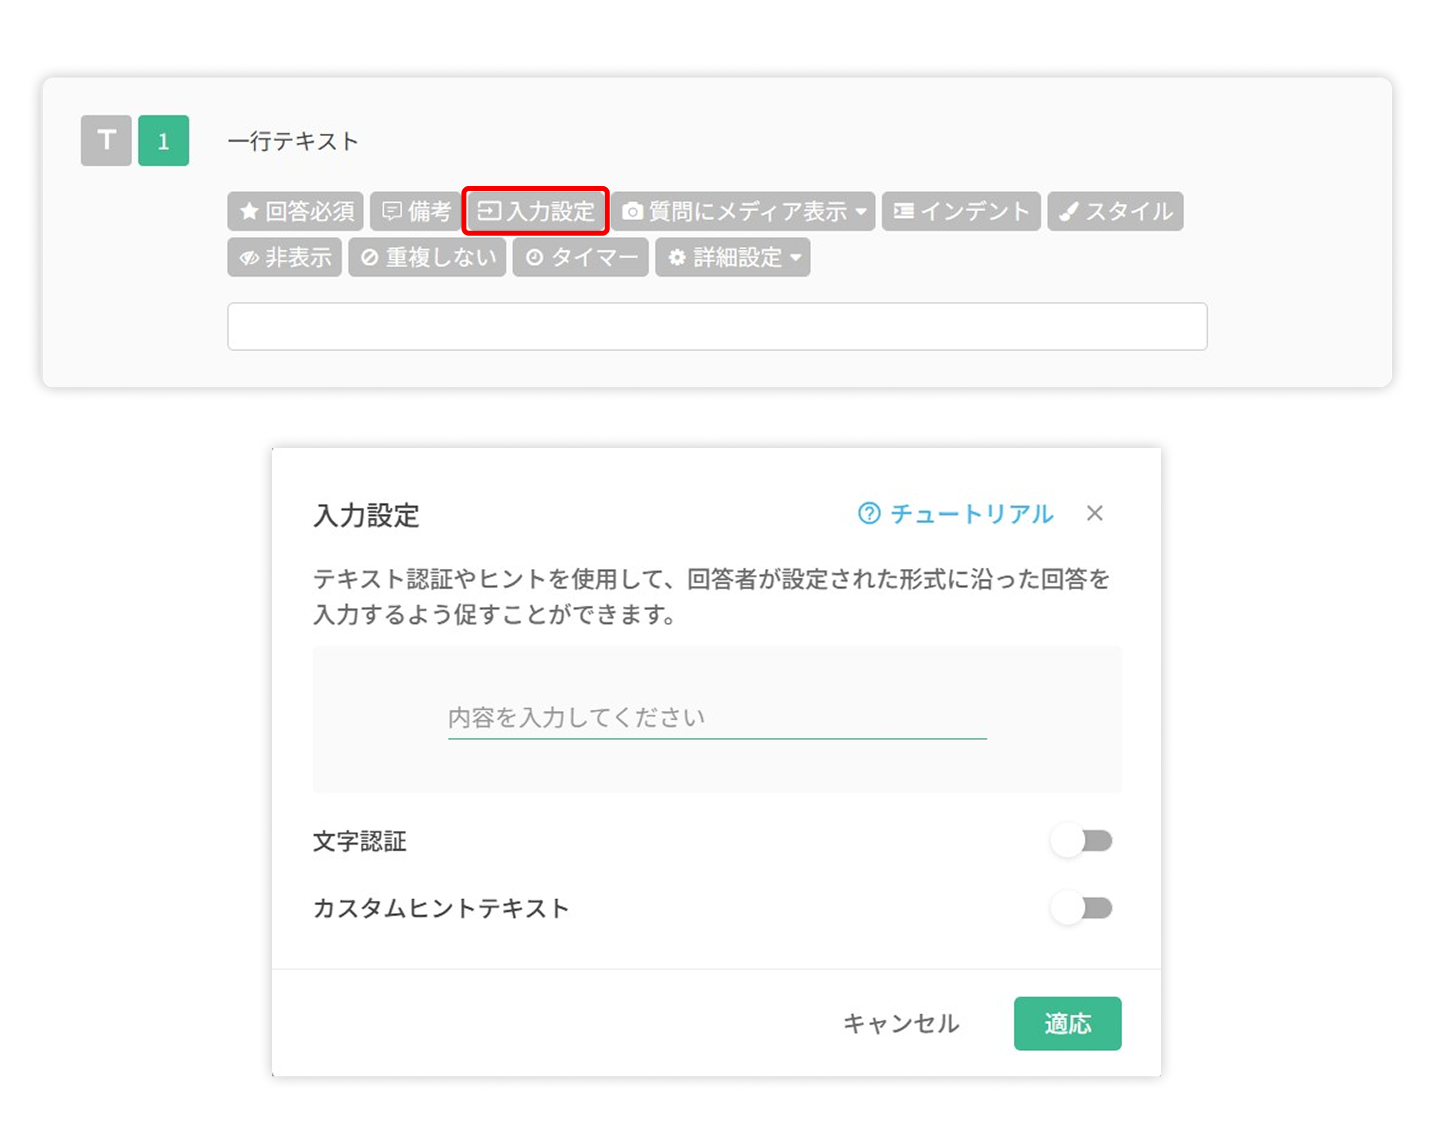Screen dimensions: 1433x1126
Task: Click the 内容を入力してください preview field
Action: pyautogui.click(x=717, y=718)
